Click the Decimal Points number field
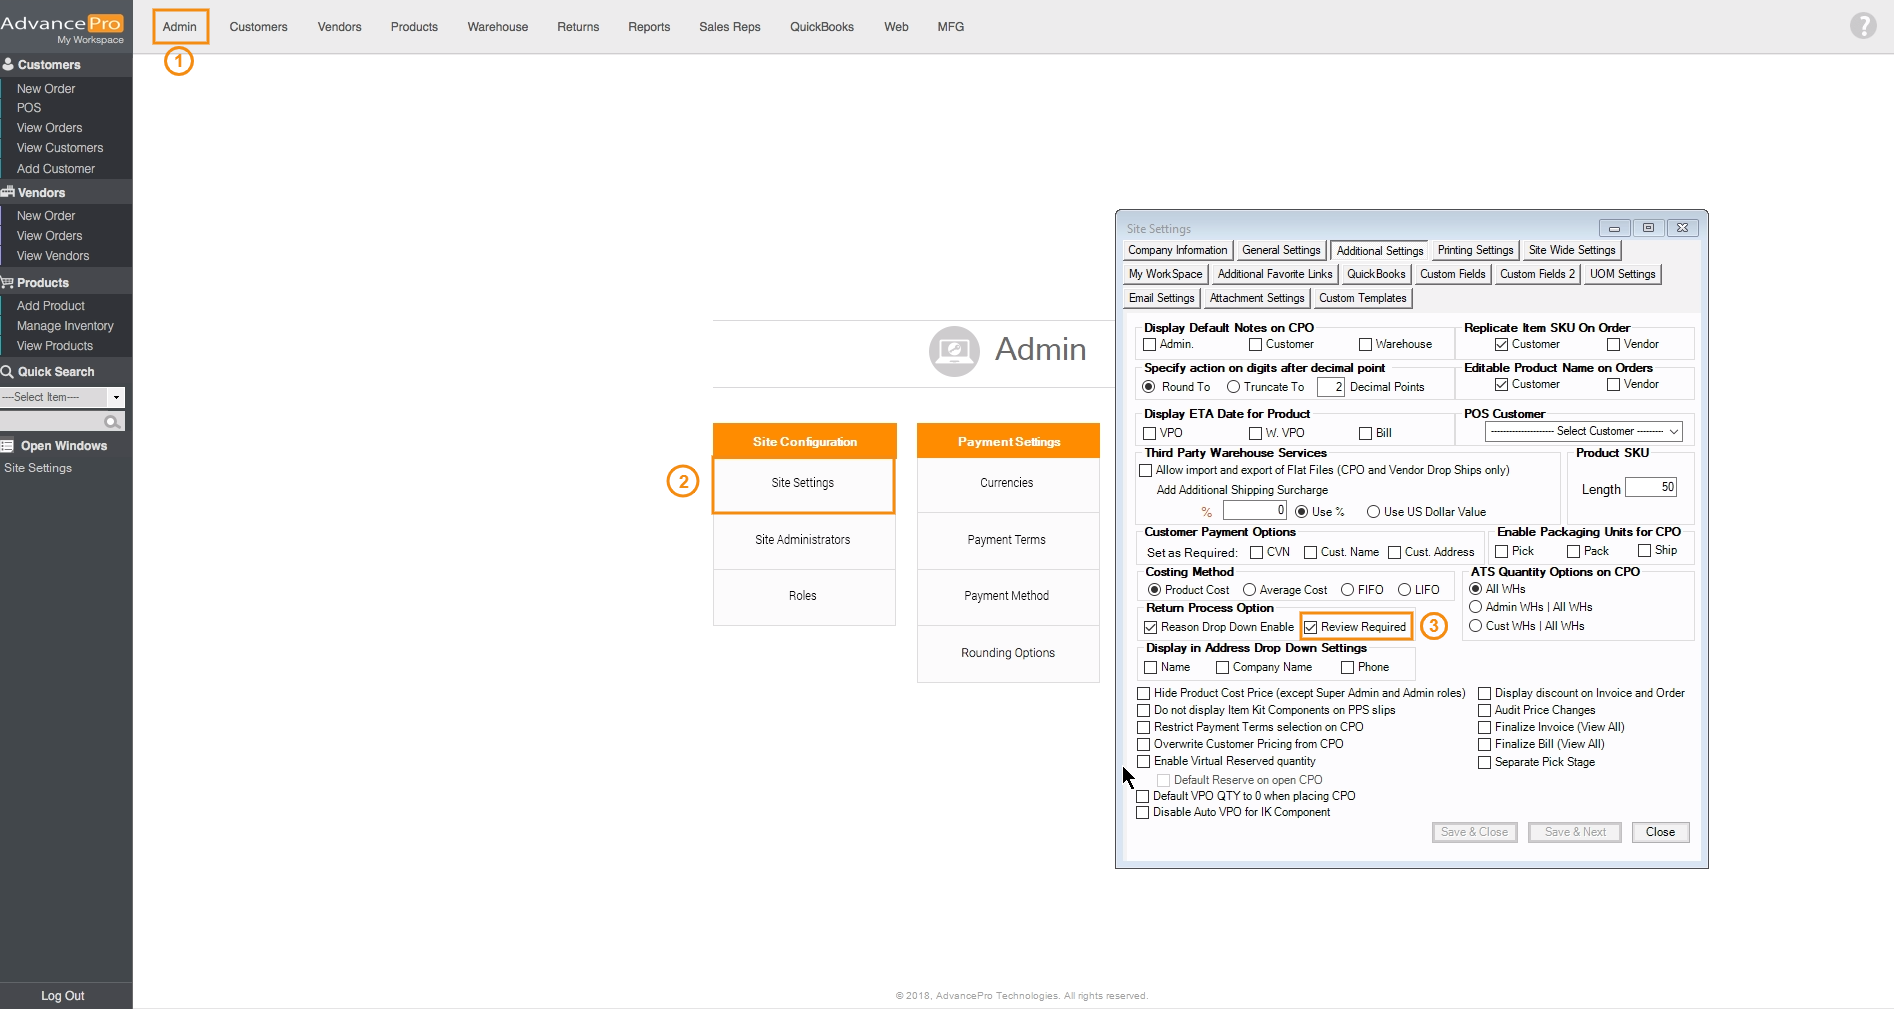Image resolution: width=1894 pixels, height=1009 pixels. [x=1331, y=387]
